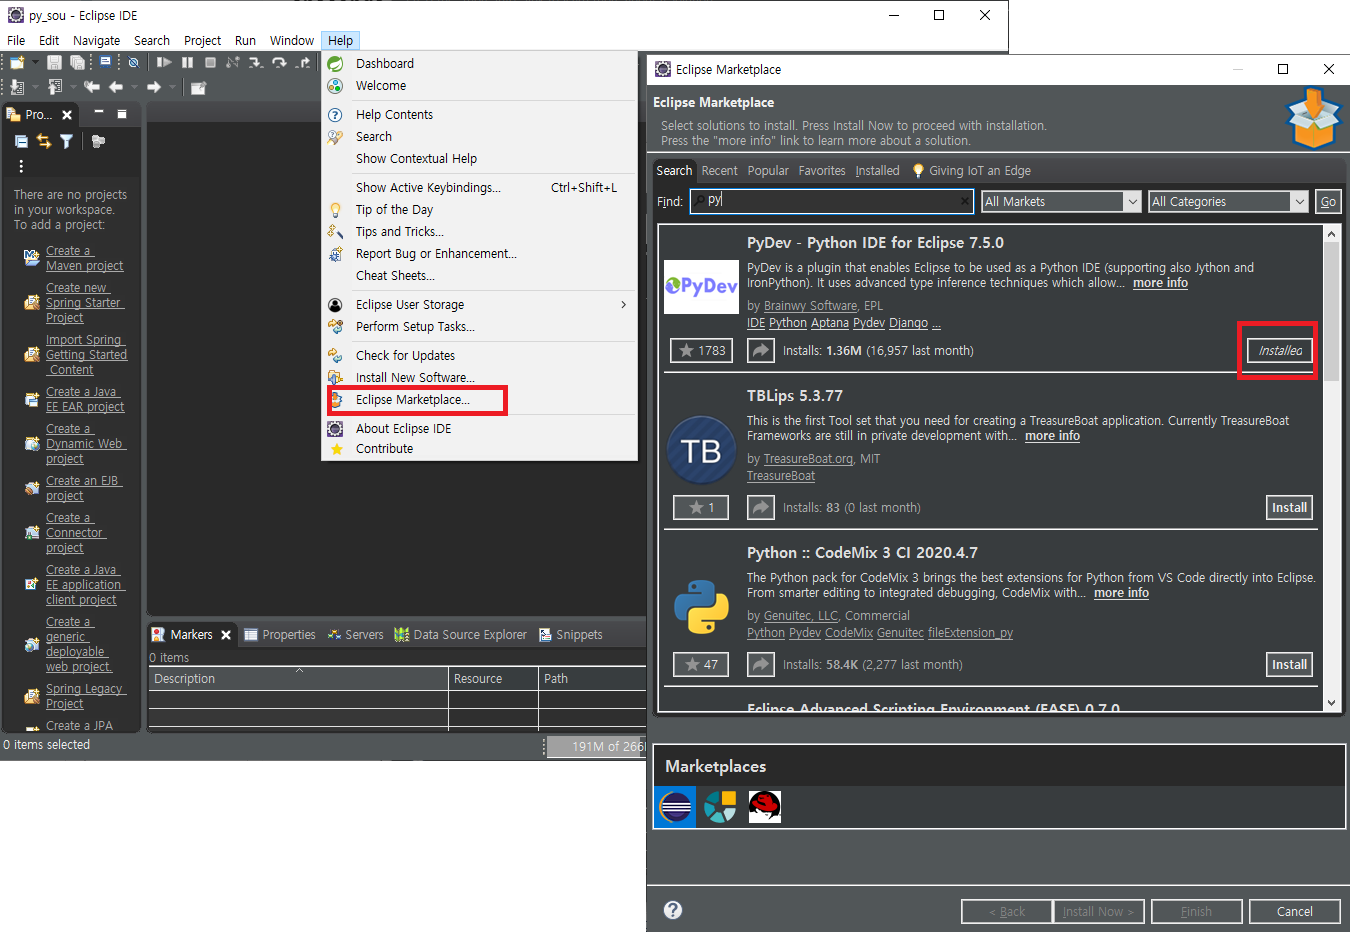Select the Red Hat marketplace catalog icon
1350x932 pixels.
(765, 806)
